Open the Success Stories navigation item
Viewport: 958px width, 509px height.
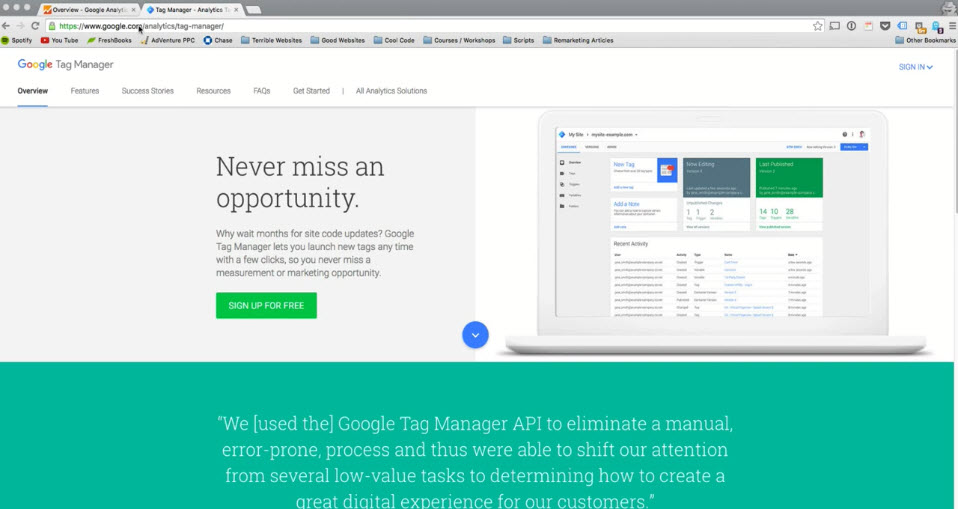(147, 91)
